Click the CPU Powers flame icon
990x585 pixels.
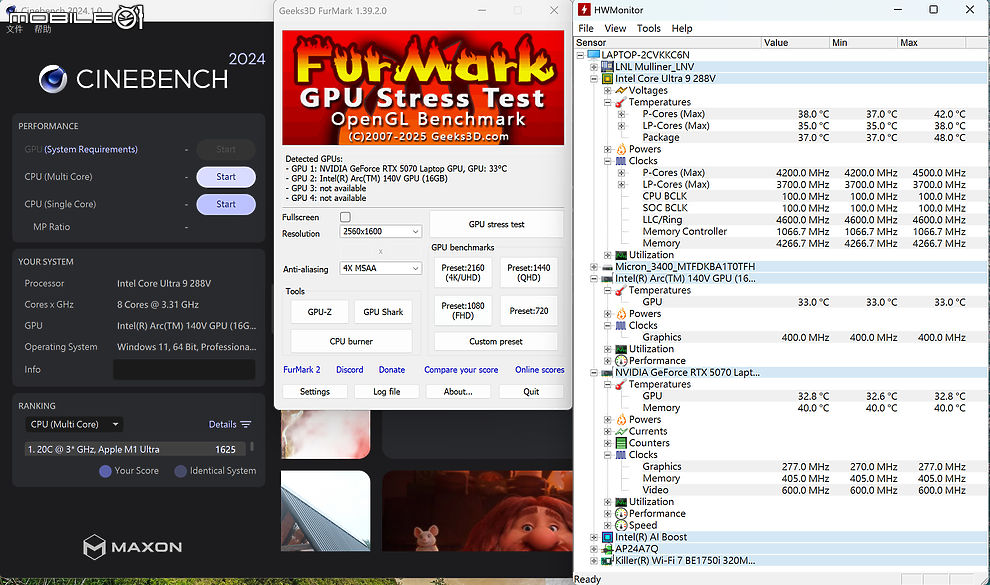(621, 149)
